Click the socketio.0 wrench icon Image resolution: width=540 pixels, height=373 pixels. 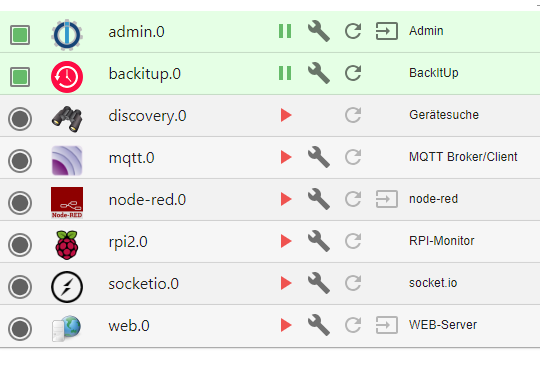(319, 283)
